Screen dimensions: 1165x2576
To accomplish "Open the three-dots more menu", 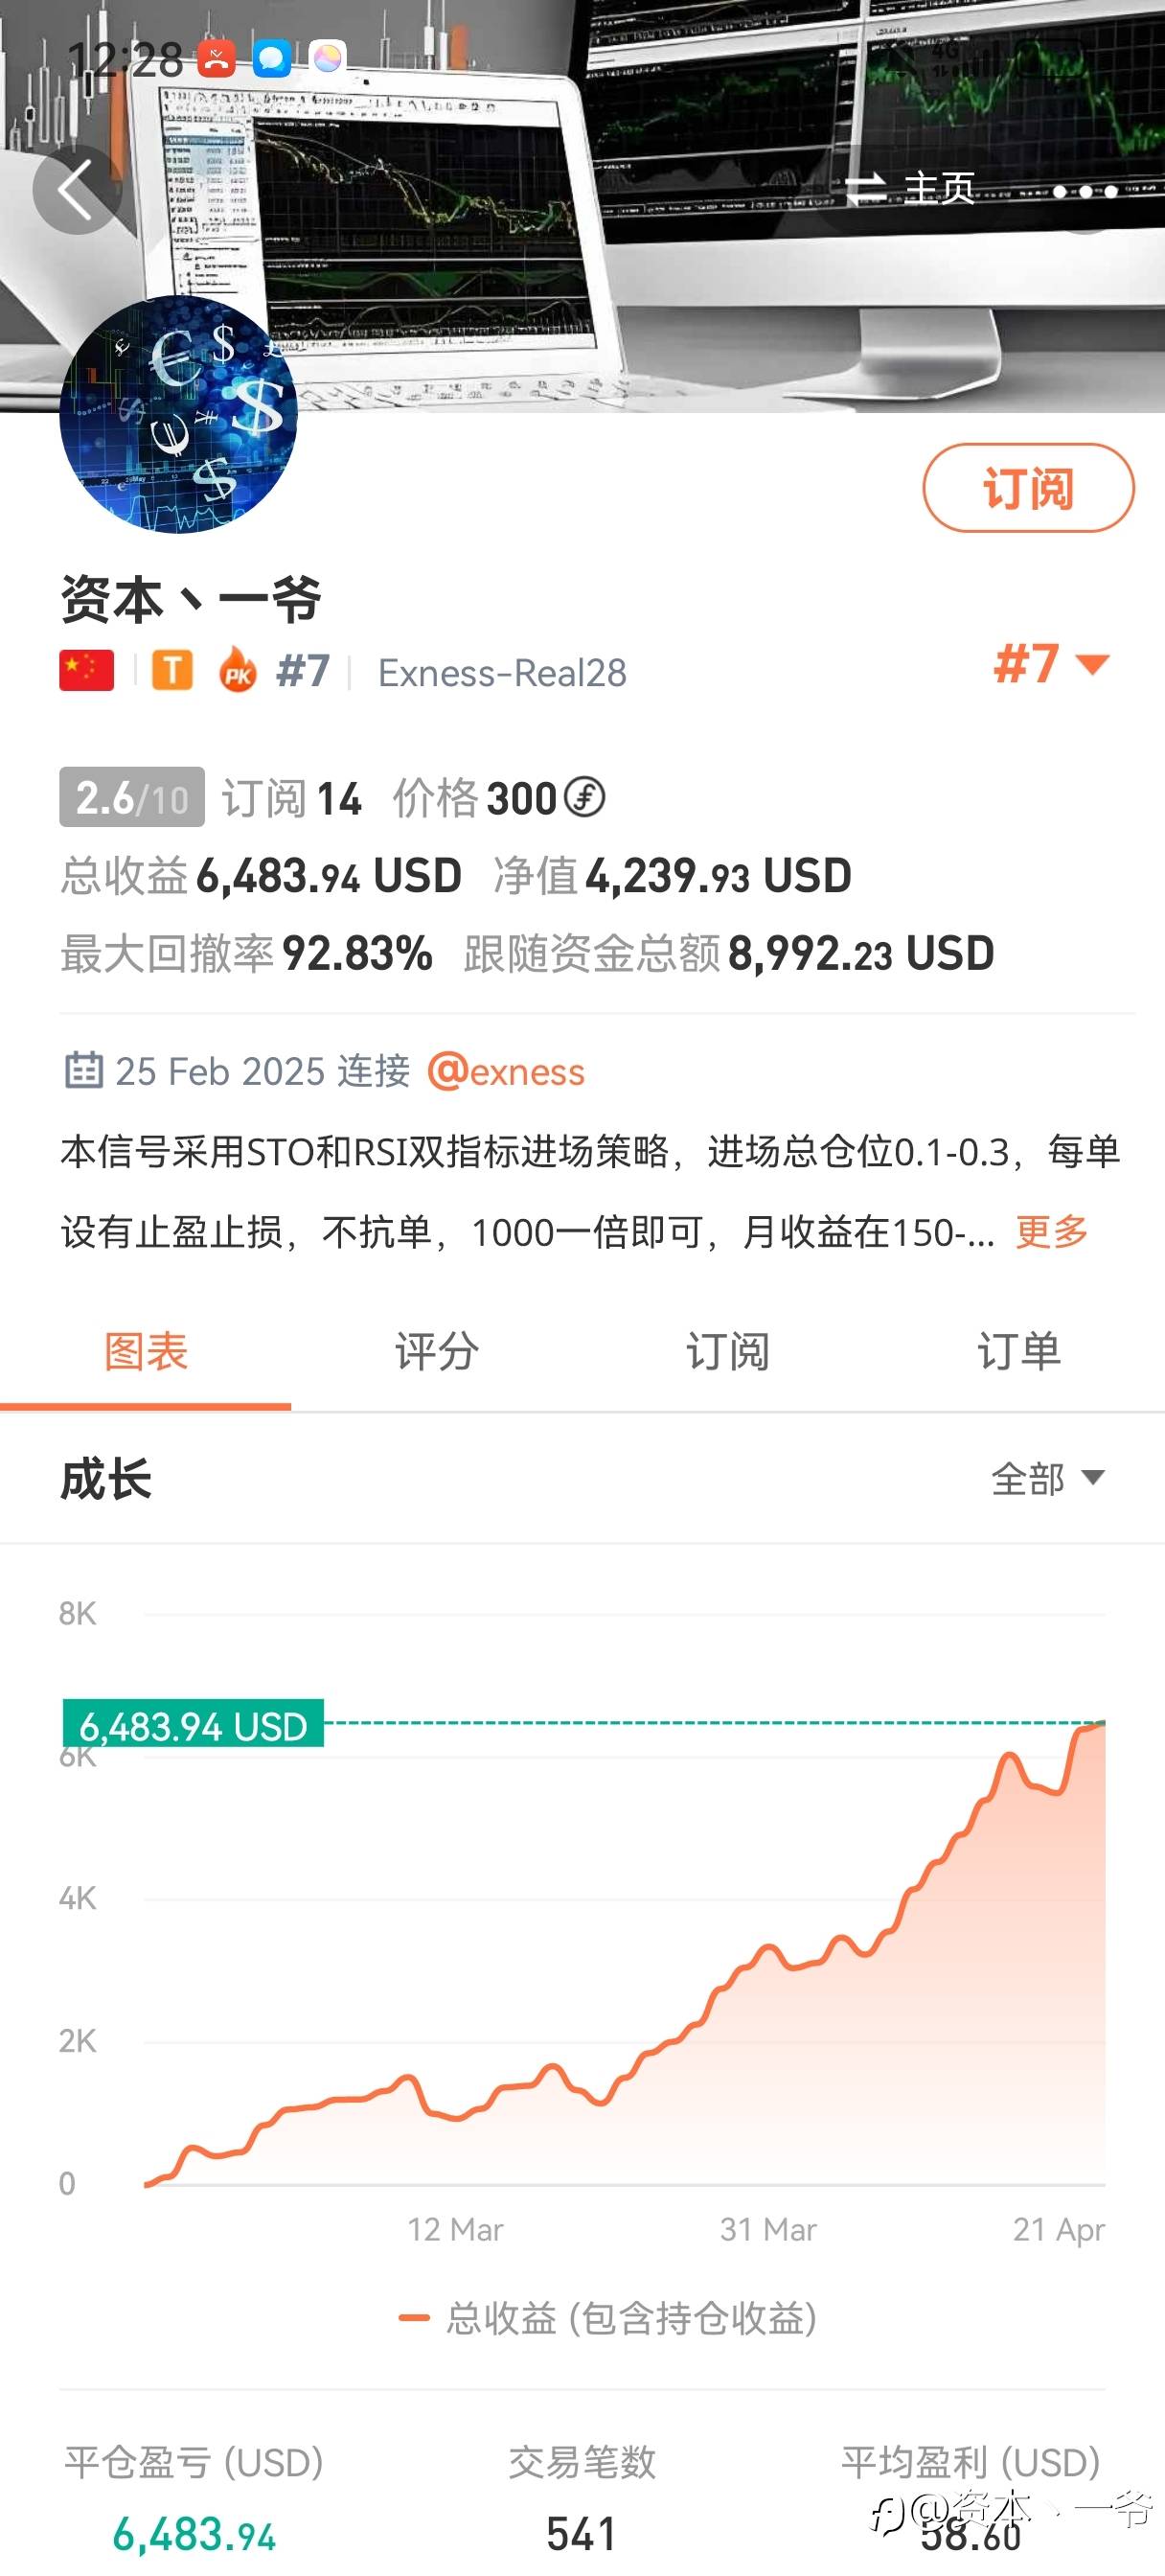I will coord(1086,191).
